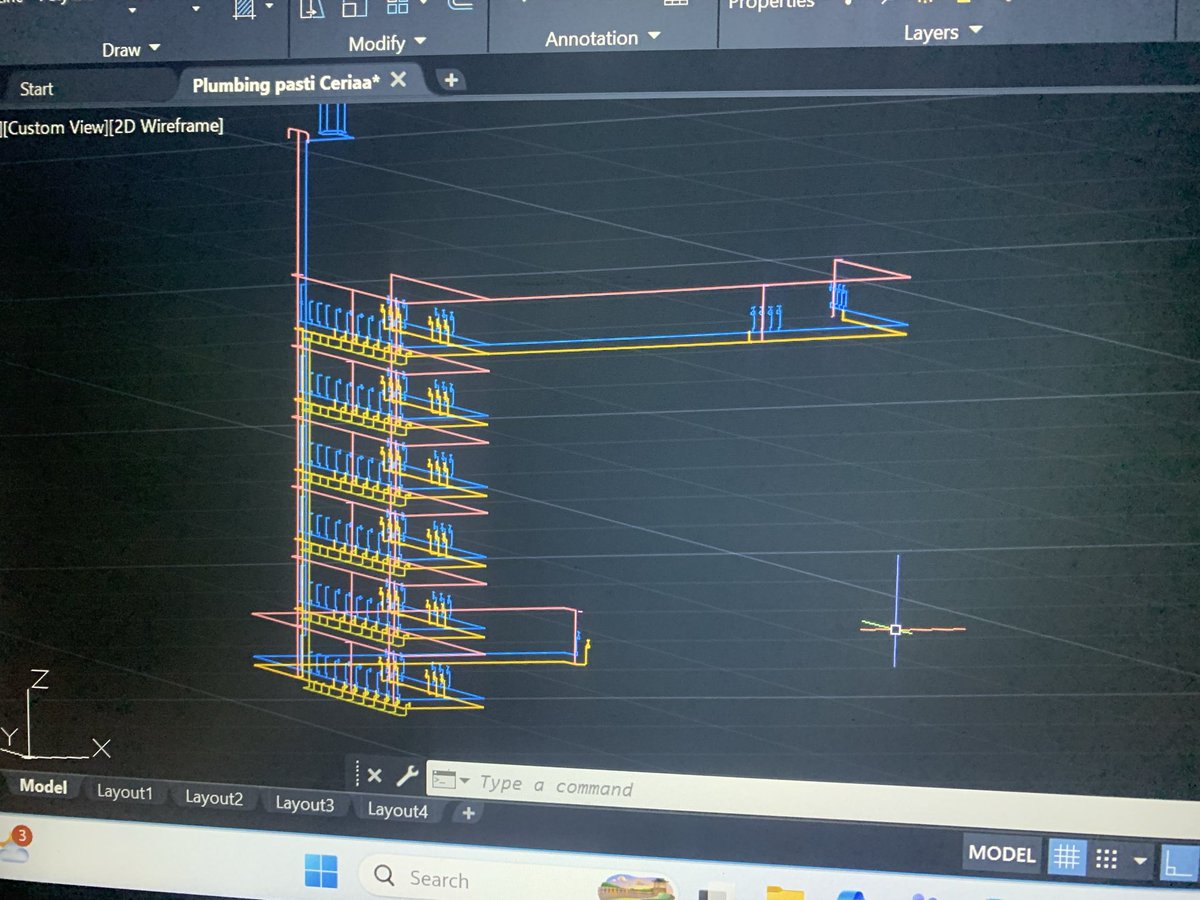Switch to the Model tab
1200x900 pixels.
pos(43,787)
